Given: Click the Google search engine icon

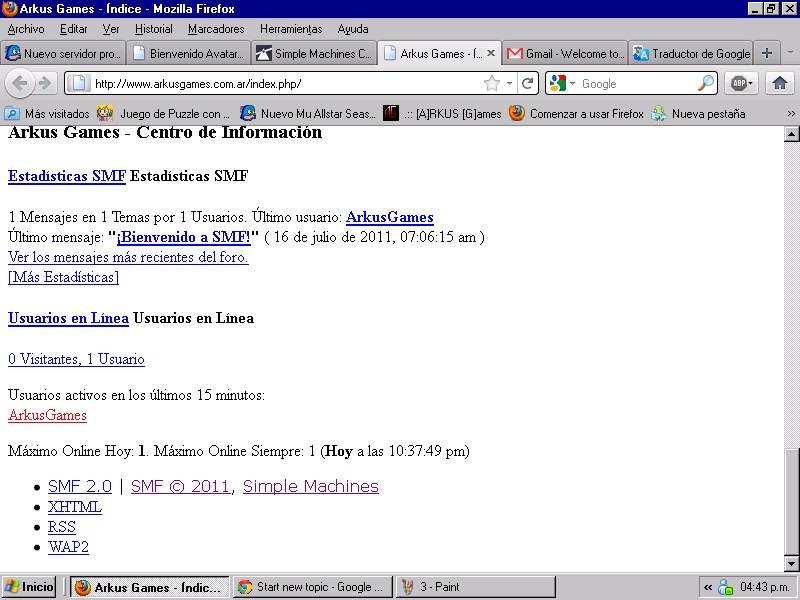Looking at the screenshot, I should pos(558,83).
